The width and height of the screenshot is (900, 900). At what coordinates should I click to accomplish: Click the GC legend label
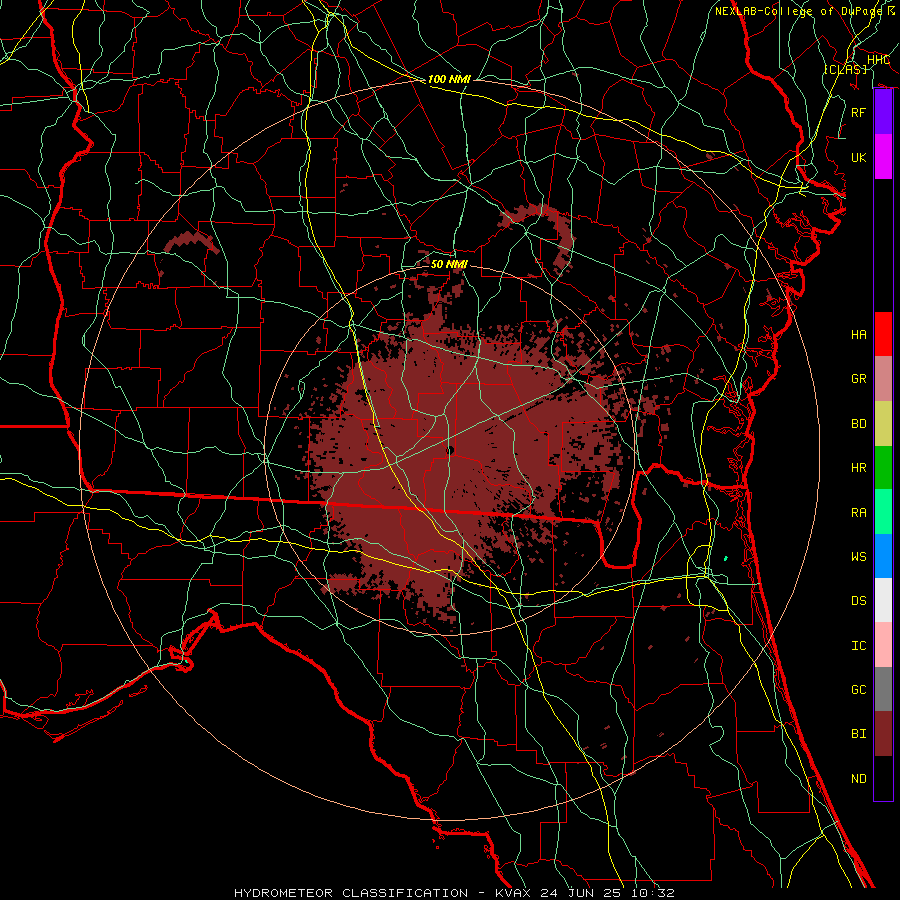point(858,690)
